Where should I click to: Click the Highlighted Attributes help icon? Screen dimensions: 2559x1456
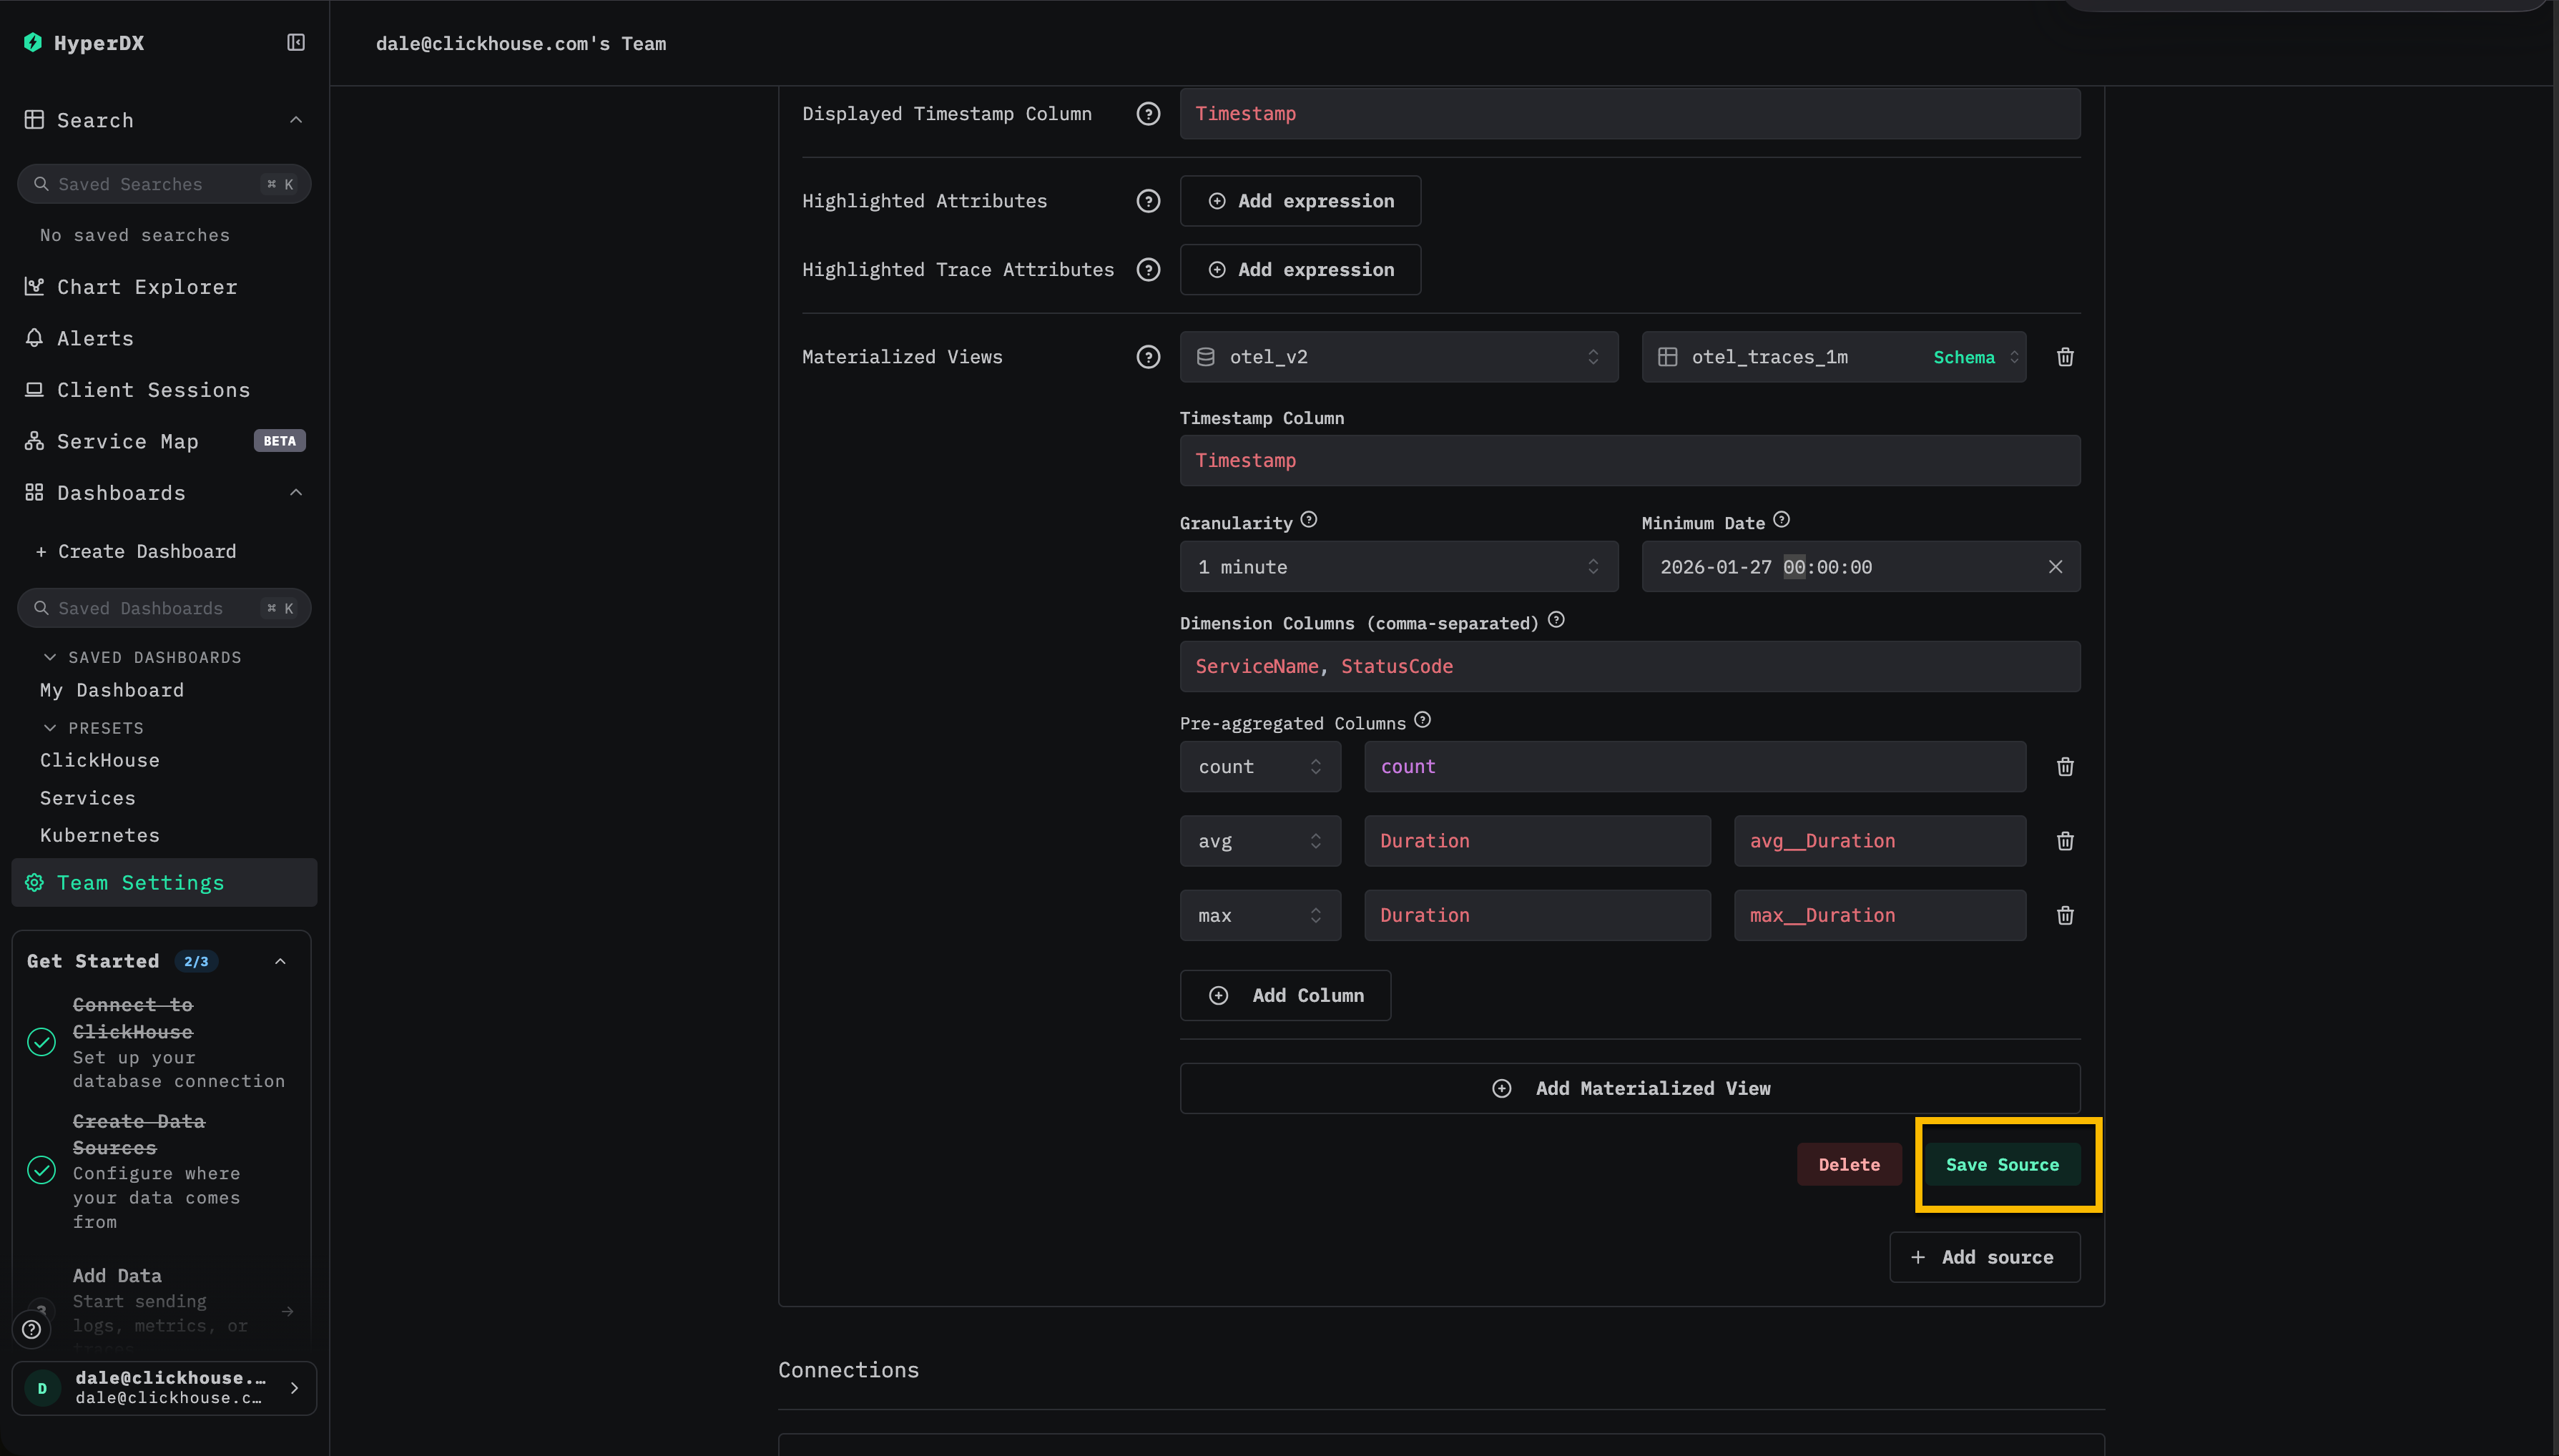[x=1148, y=201]
